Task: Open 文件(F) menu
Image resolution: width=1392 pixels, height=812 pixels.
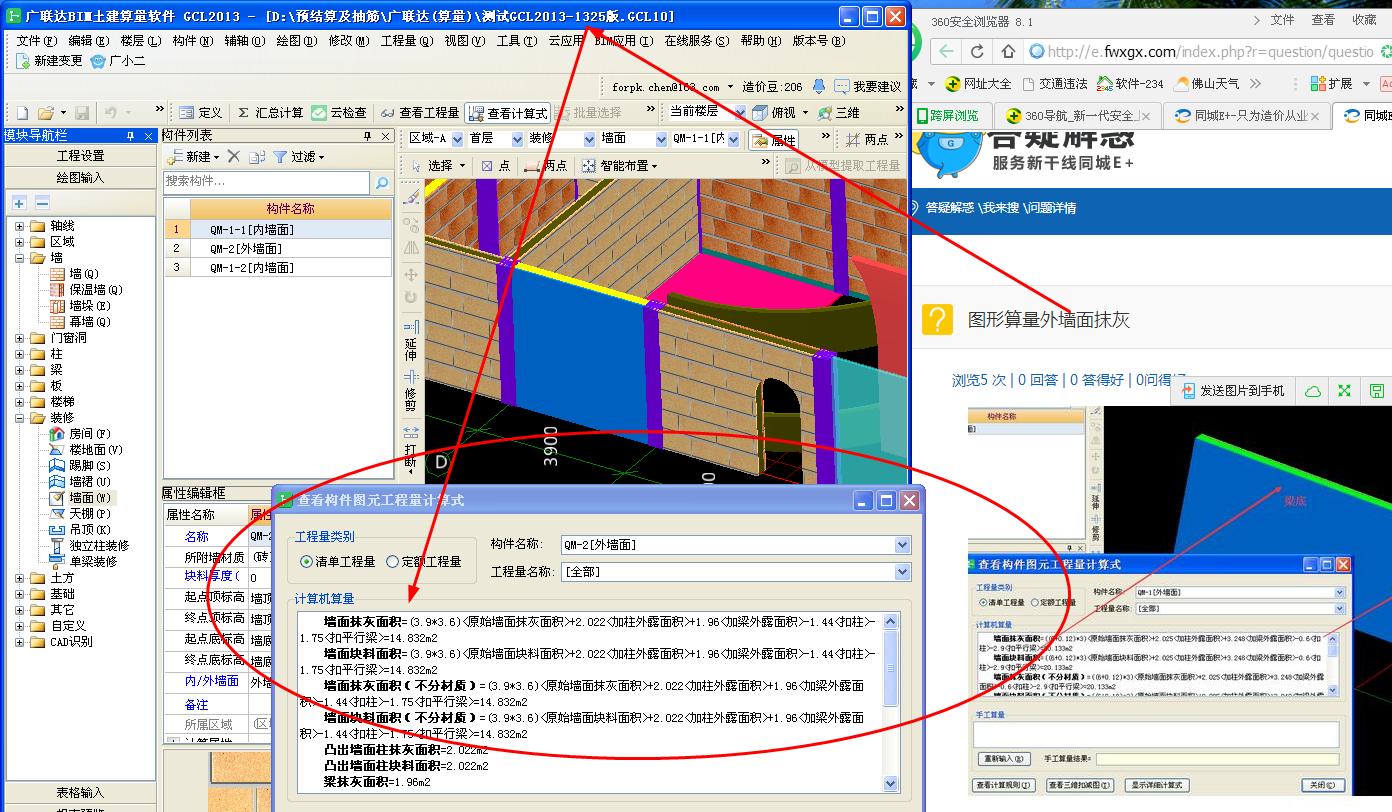Action: (x=35, y=41)
